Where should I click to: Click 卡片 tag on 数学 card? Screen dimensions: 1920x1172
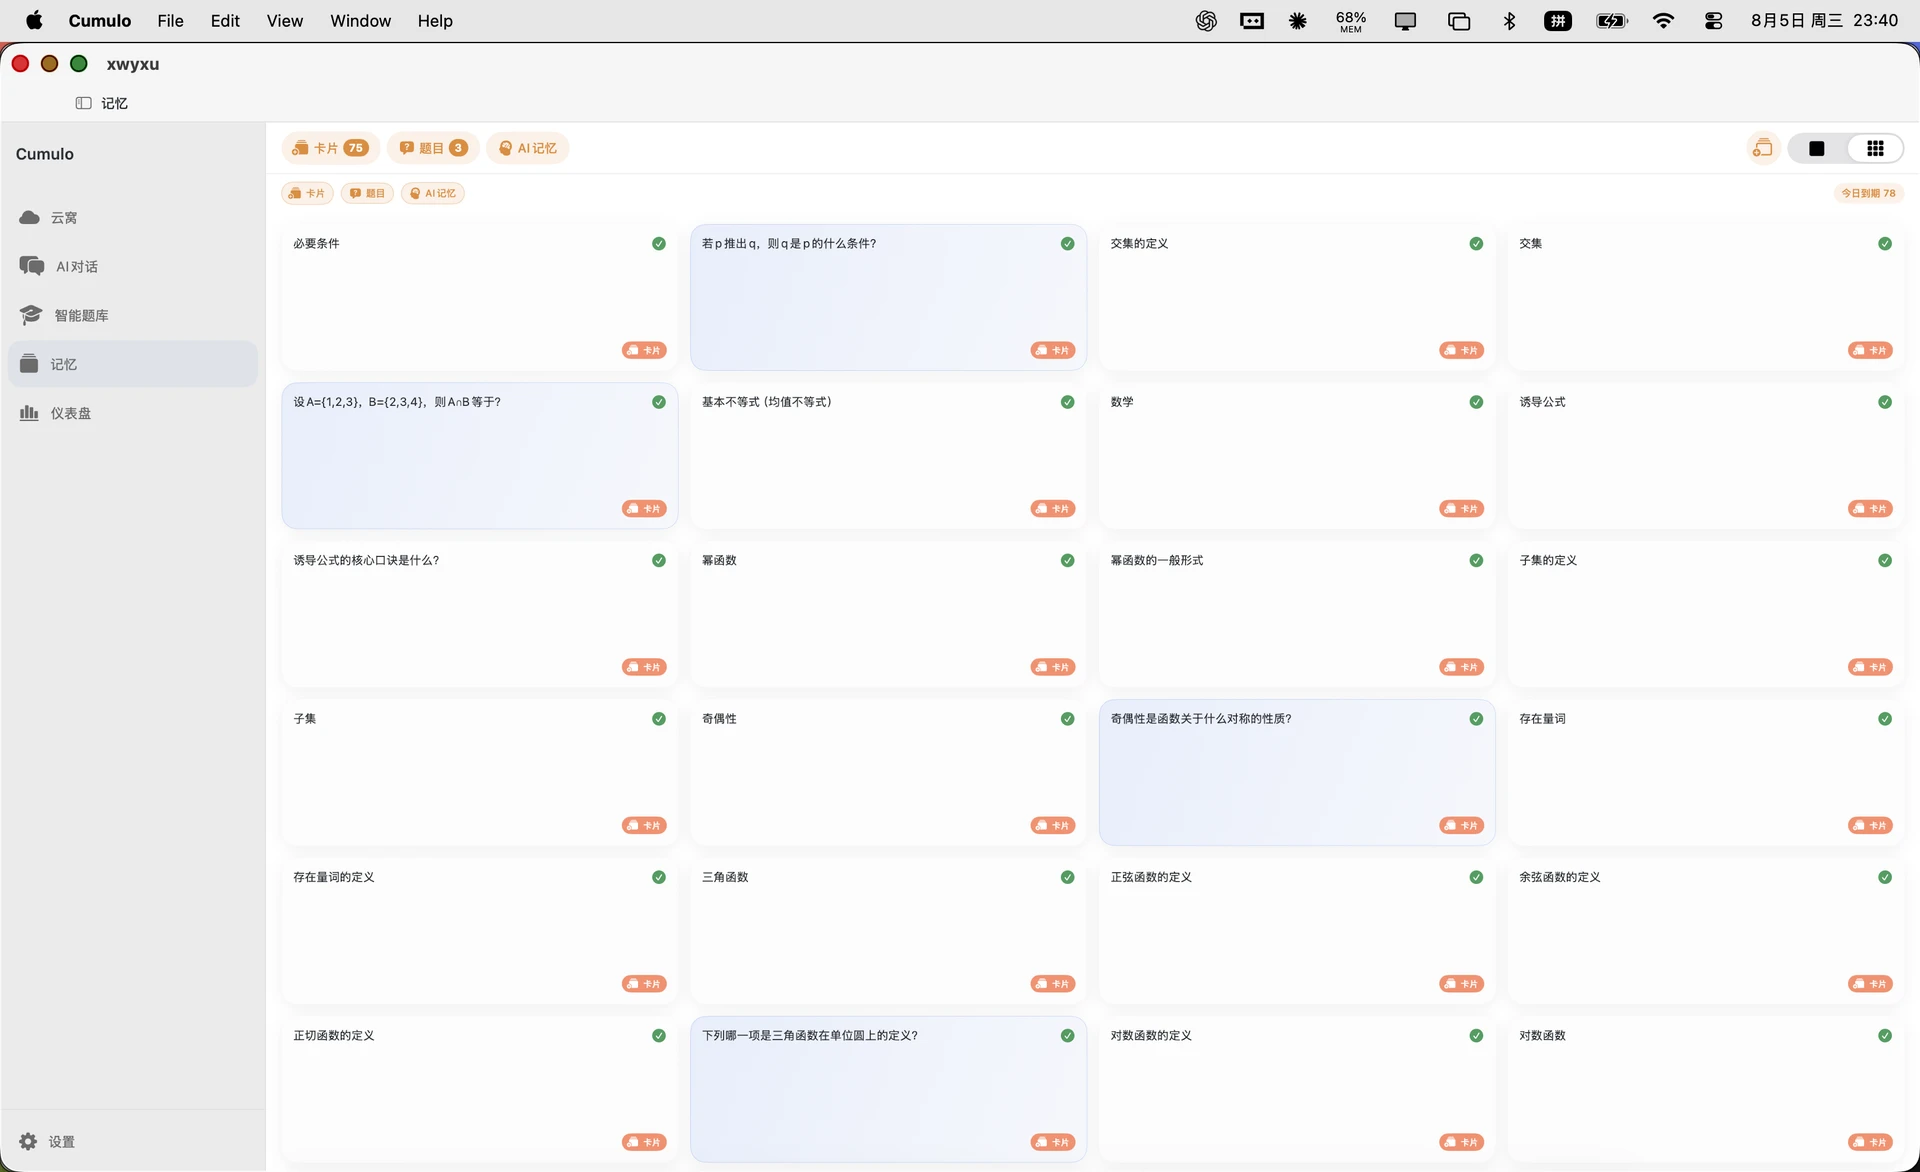pos(1461,509)
